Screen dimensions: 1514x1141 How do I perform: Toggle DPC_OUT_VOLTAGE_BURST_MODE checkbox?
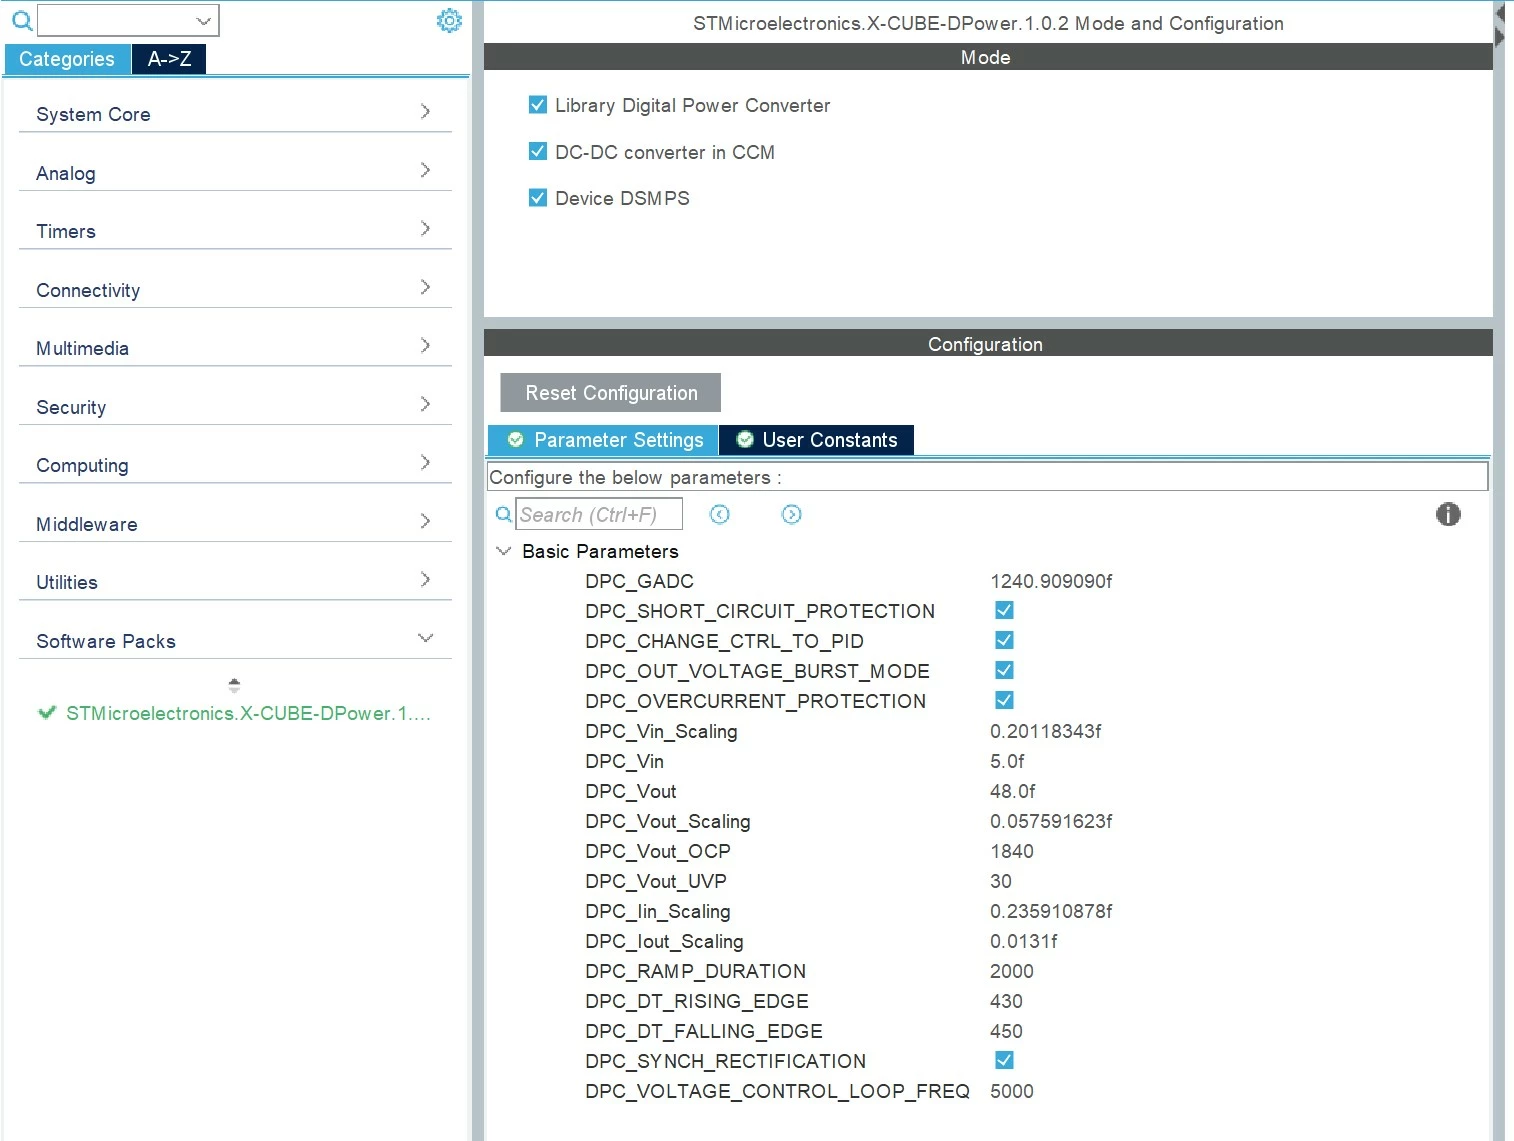(1004, 670)
